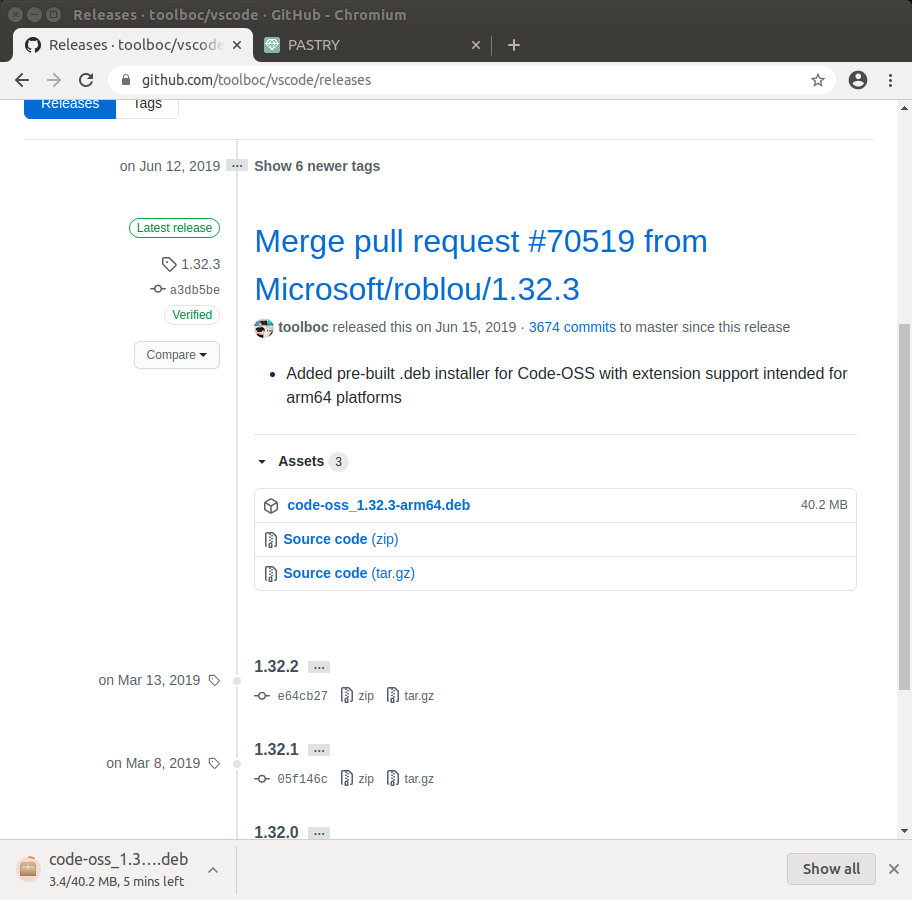This screenshot has width=912, height=900.
Task: Download code-oss_1.32.3-arm64.deb
Action: 379,505
